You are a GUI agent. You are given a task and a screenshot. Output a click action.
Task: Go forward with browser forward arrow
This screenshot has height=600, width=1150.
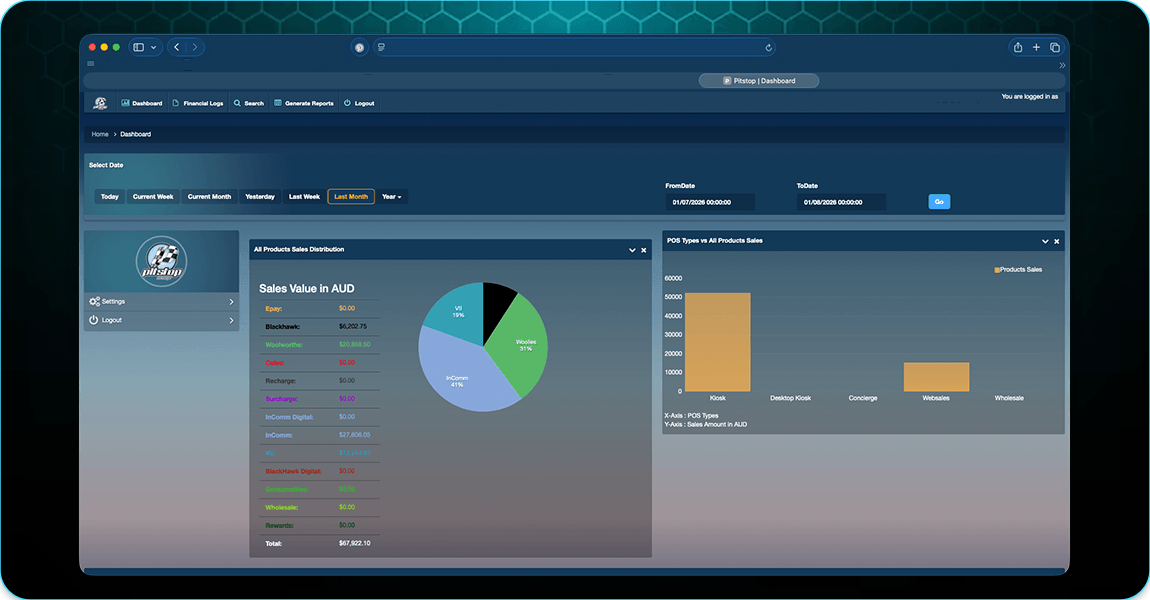pos(195,47)
